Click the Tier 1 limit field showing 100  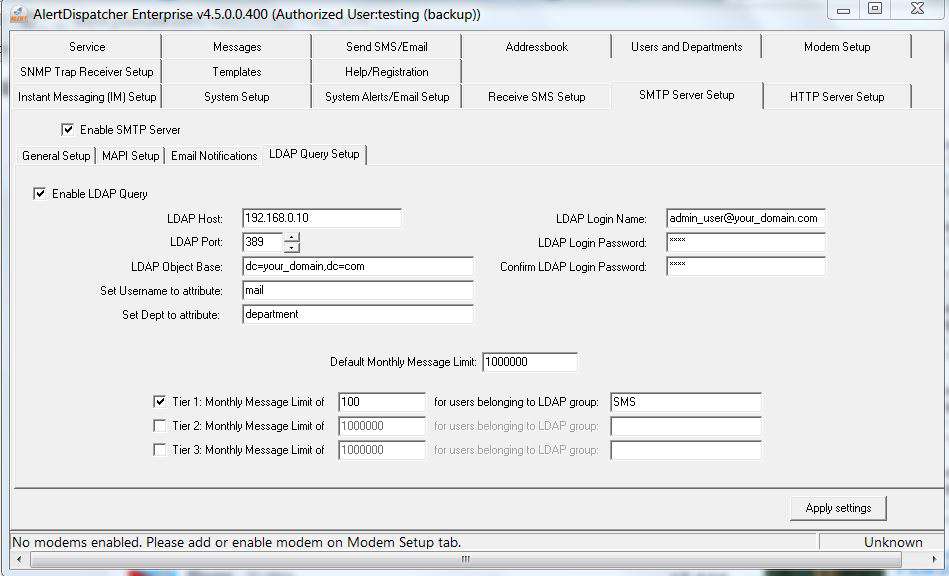point(382,402)
